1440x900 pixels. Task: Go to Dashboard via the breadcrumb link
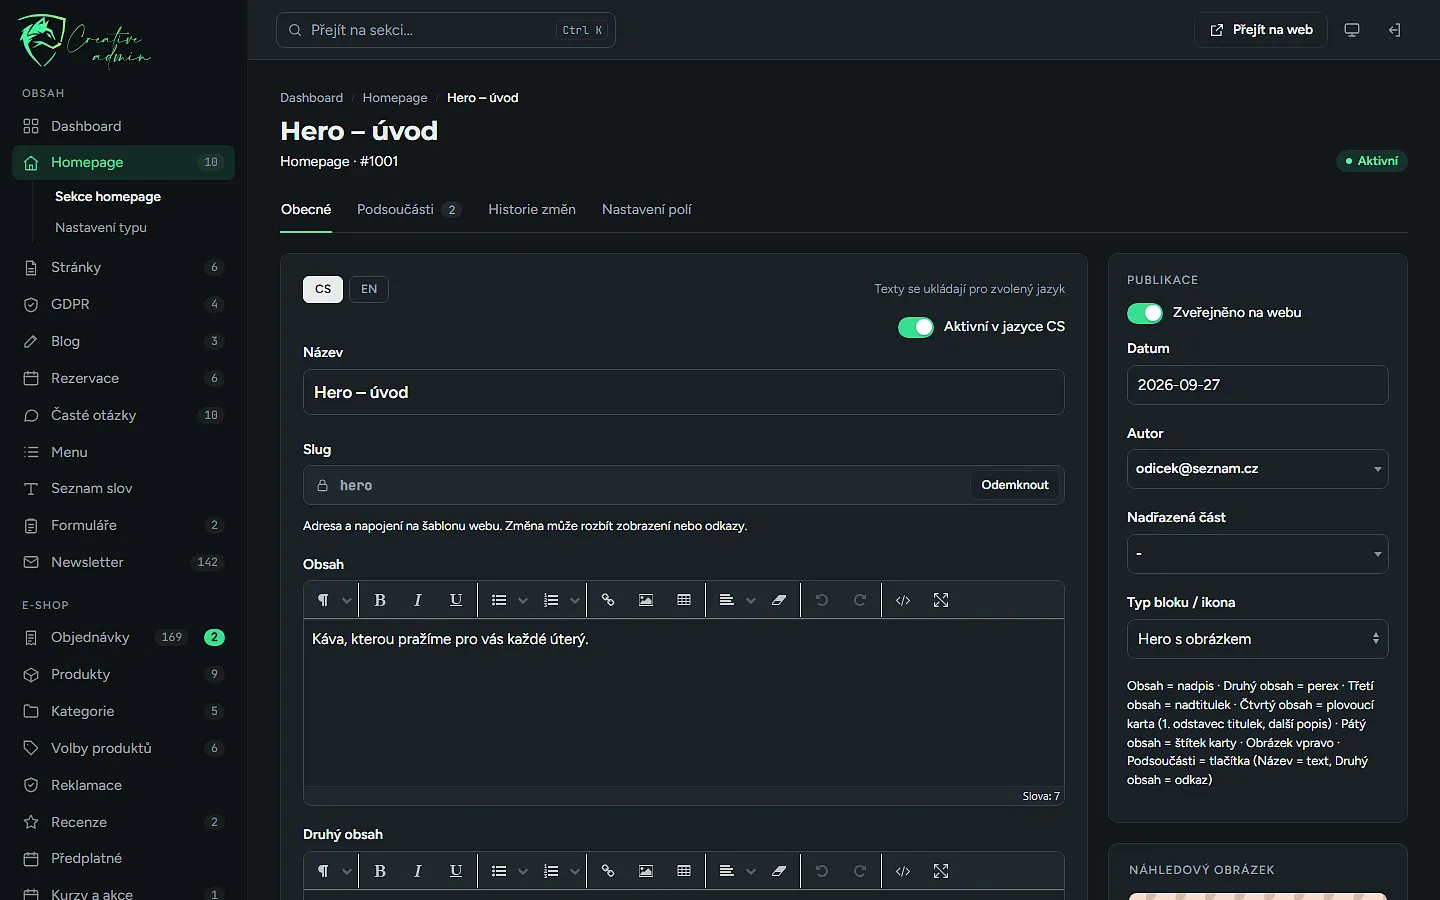(311, 98)
